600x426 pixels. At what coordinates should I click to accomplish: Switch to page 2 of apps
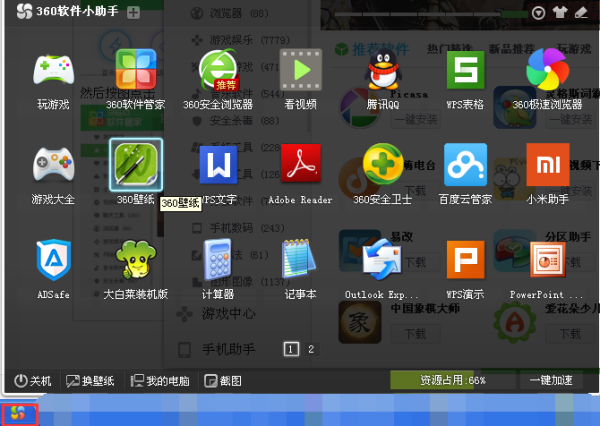point(311,349)
